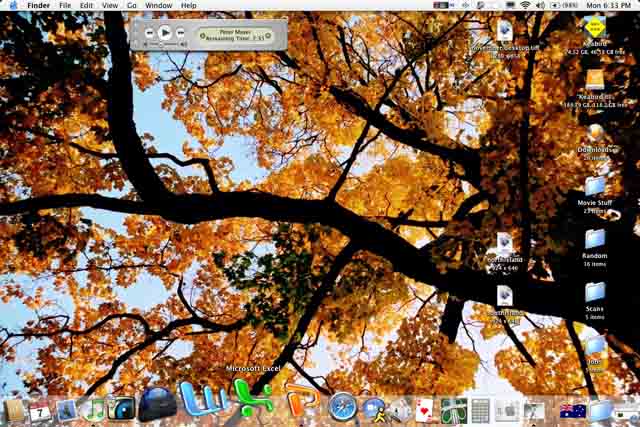
Task: Open the Window menu
Action: (x=158, y=5)
